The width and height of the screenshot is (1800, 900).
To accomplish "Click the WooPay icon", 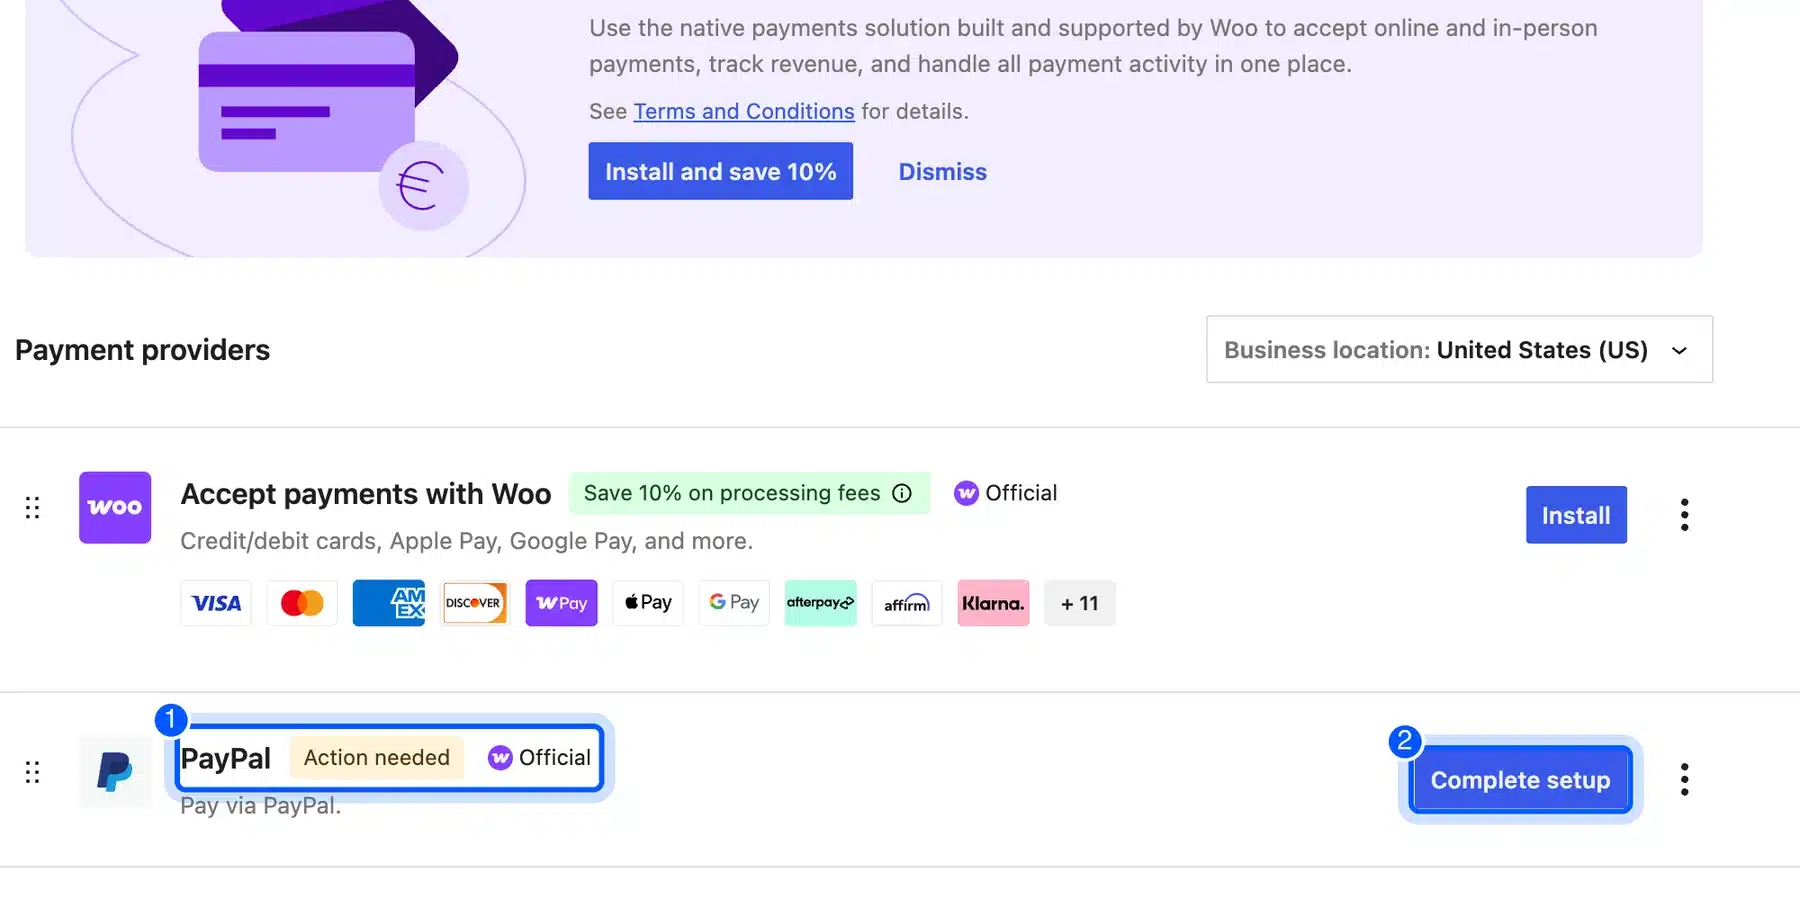I will click(x=561, y=603).
